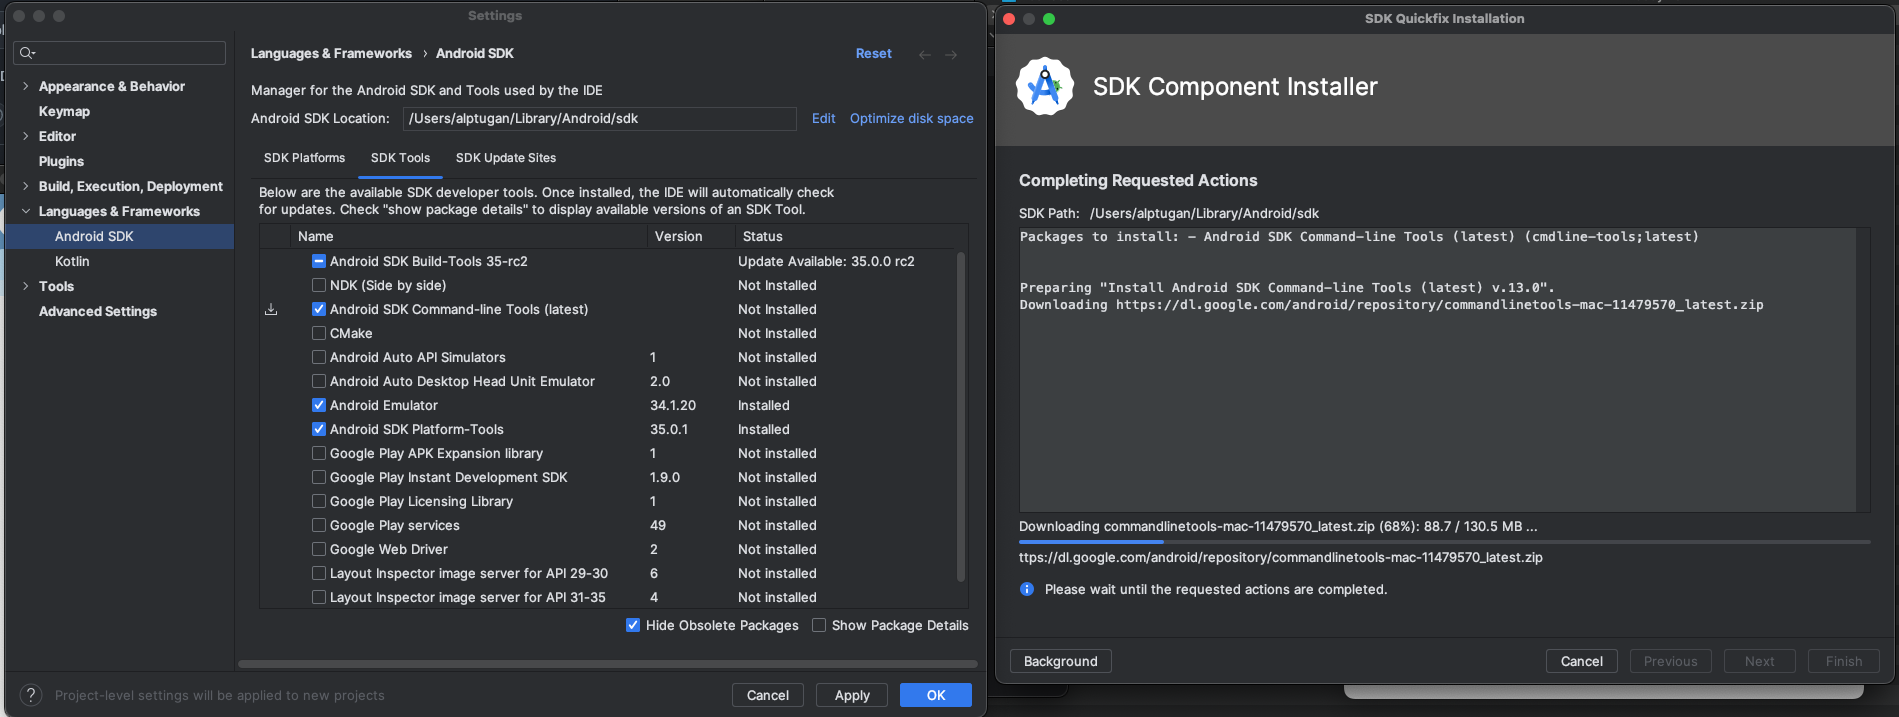Screen dimensions: 1899x717
Task: Click the Android SDK Location field
Action: [x=600, y=118]
